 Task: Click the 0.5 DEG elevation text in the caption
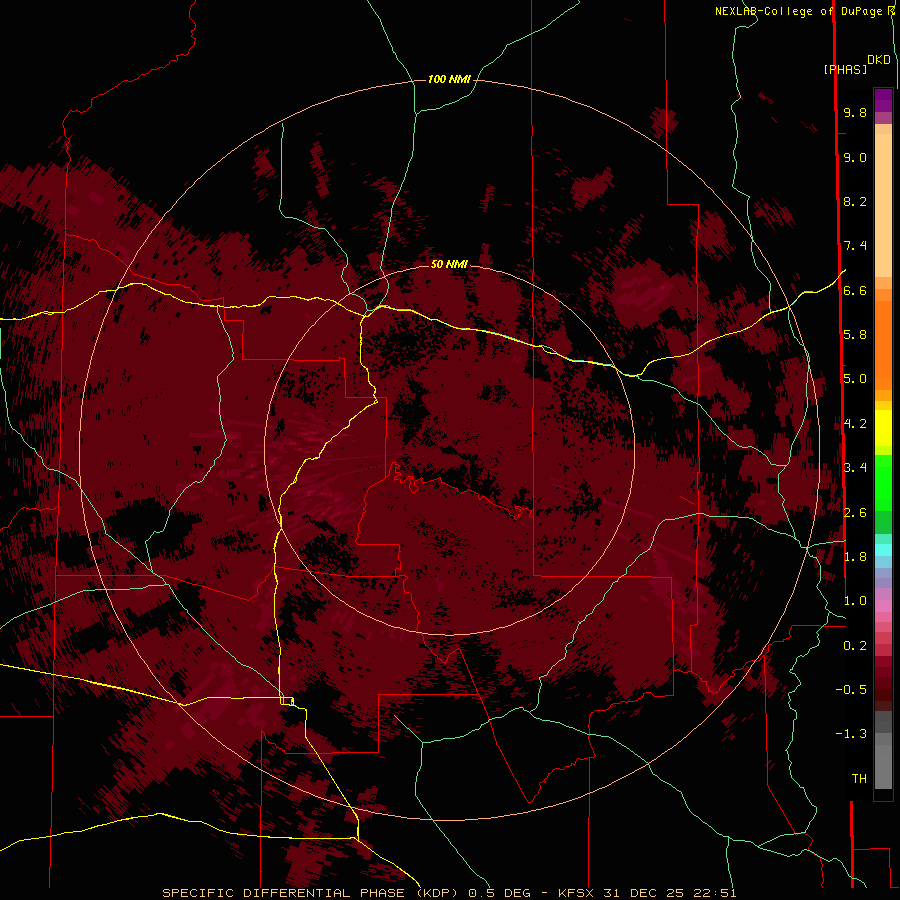[x=499, y=893]
